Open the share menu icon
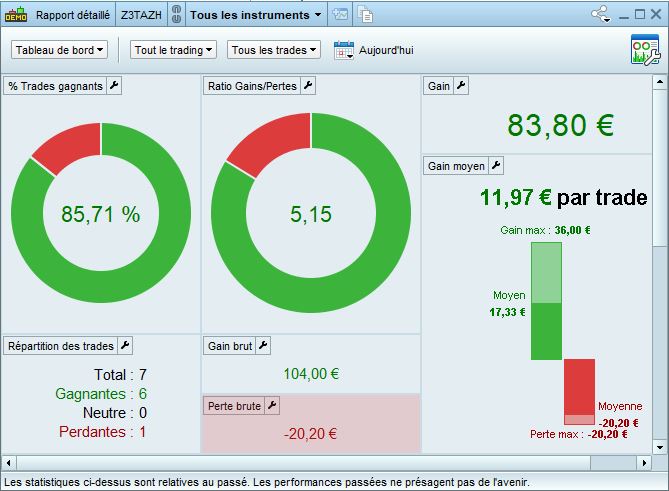Screen dimensions: 669x491 [600, 14]
